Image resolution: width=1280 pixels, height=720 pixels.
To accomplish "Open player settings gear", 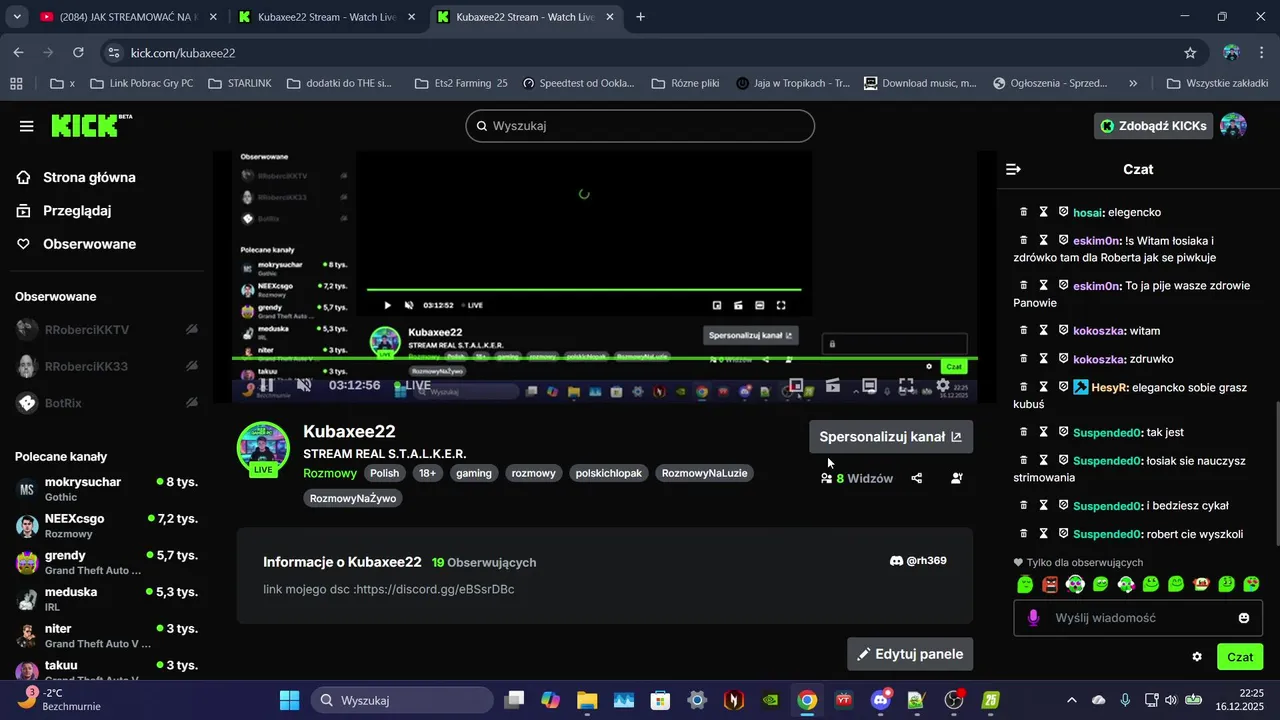I will [942, 385].
